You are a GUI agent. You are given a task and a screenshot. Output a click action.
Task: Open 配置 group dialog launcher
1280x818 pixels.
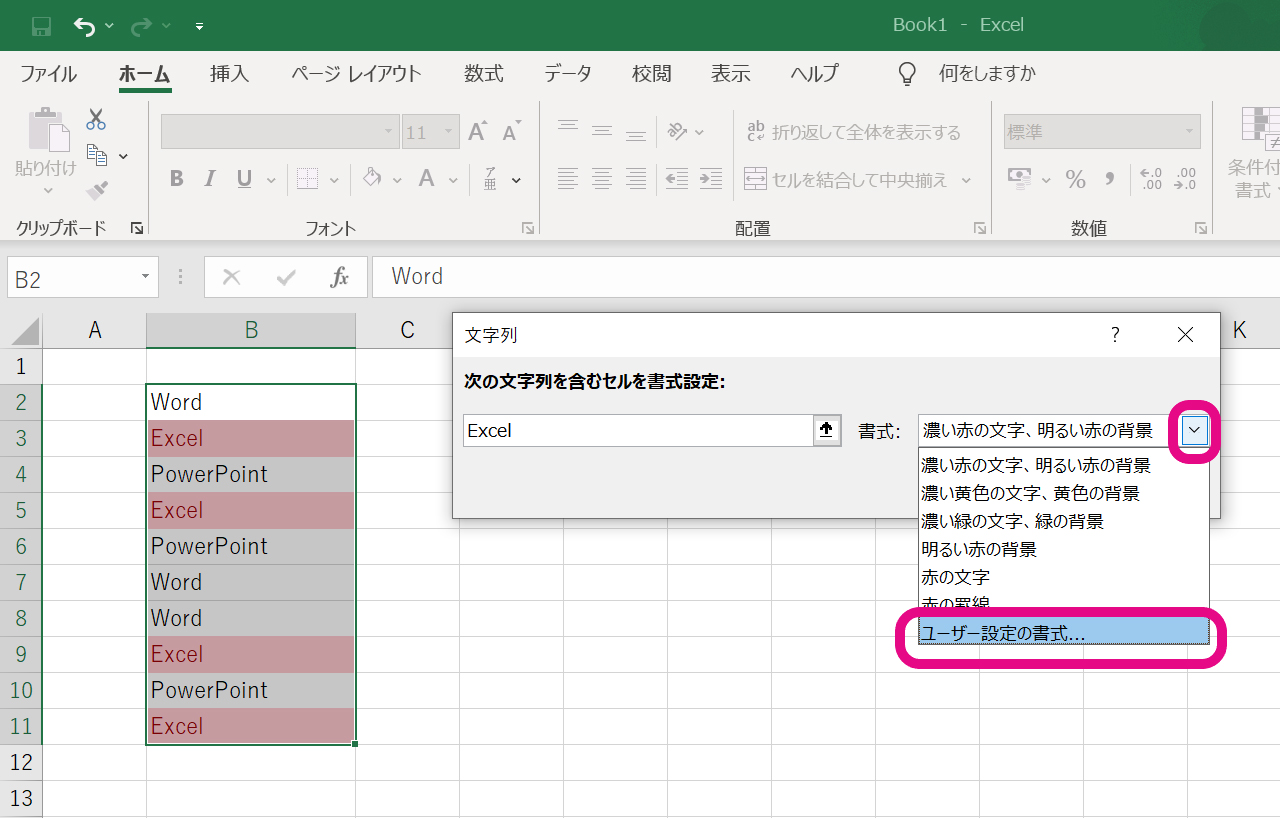point(980,229)
